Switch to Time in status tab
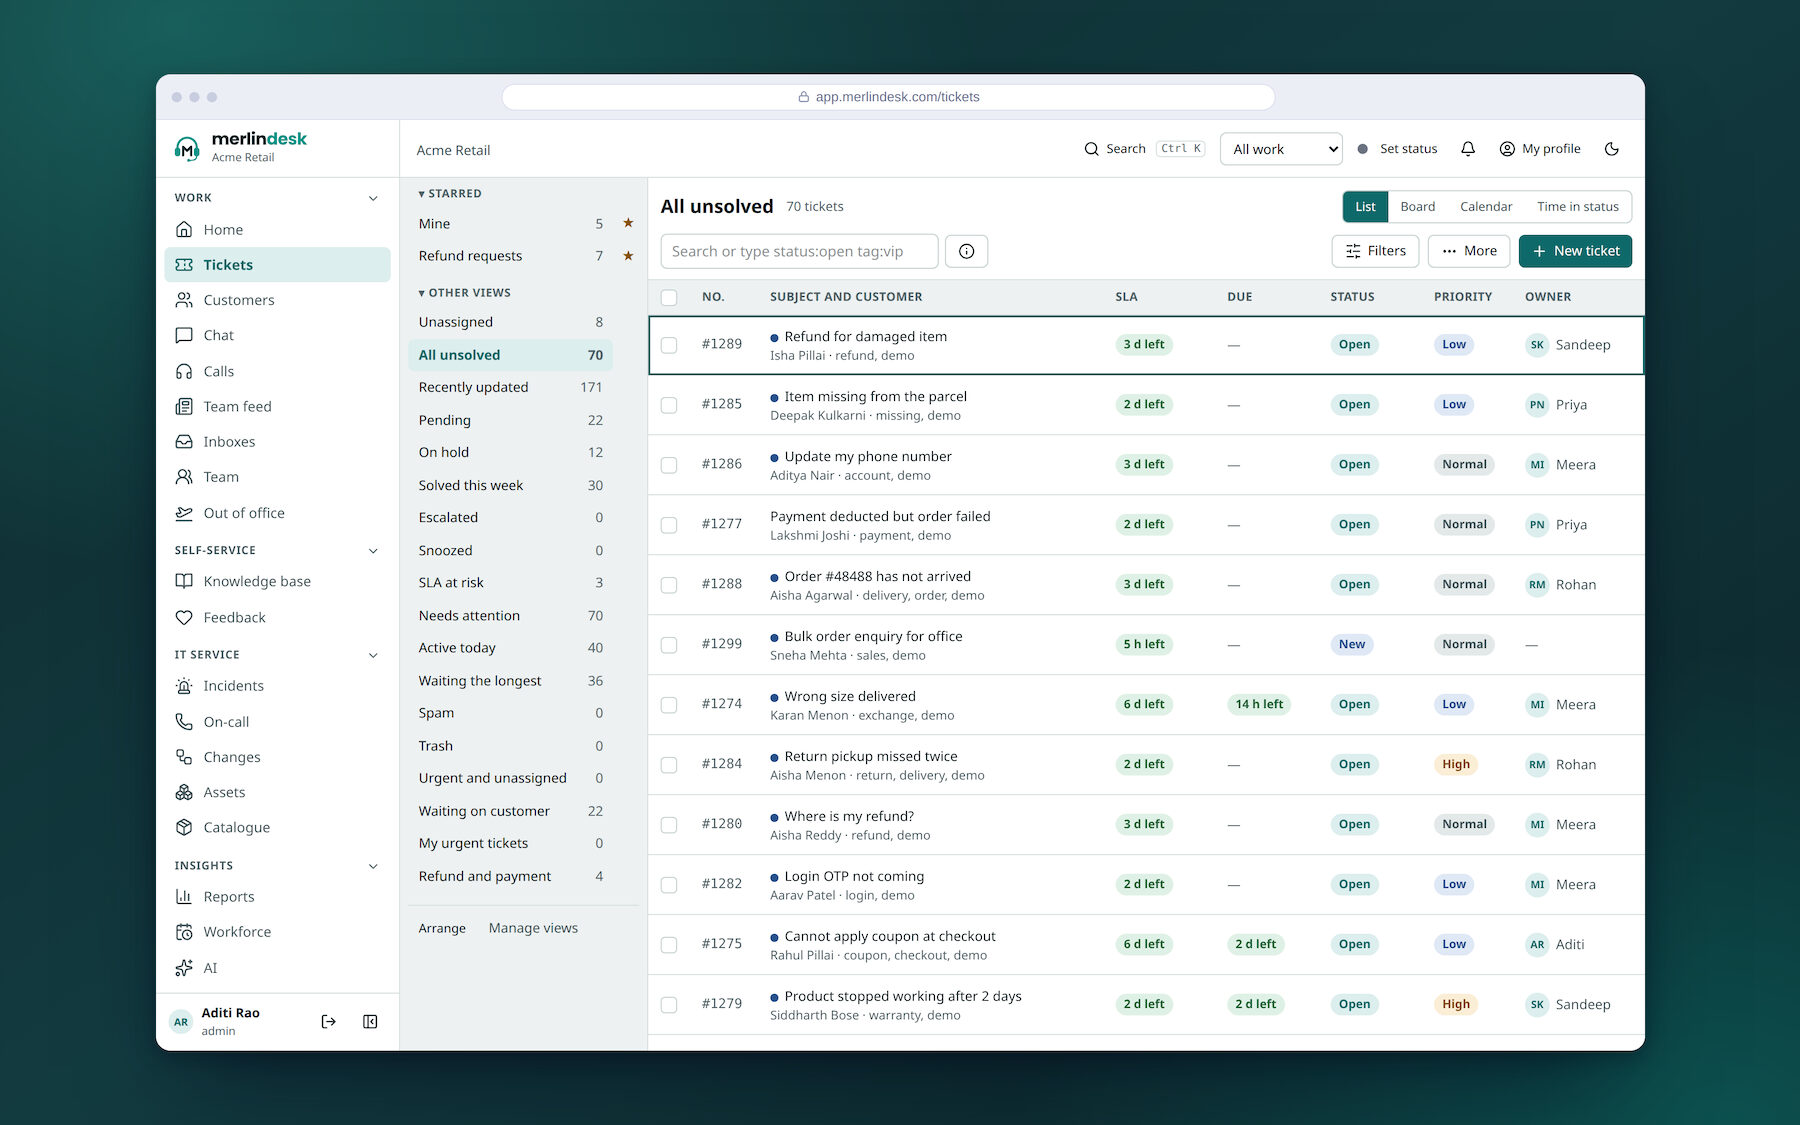 pyautogui.click(x=1578, y=207)
